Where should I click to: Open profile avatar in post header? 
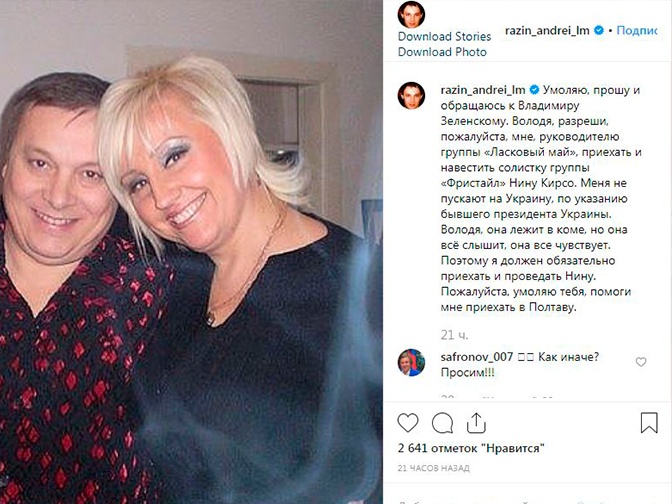[x=411, y=15]
